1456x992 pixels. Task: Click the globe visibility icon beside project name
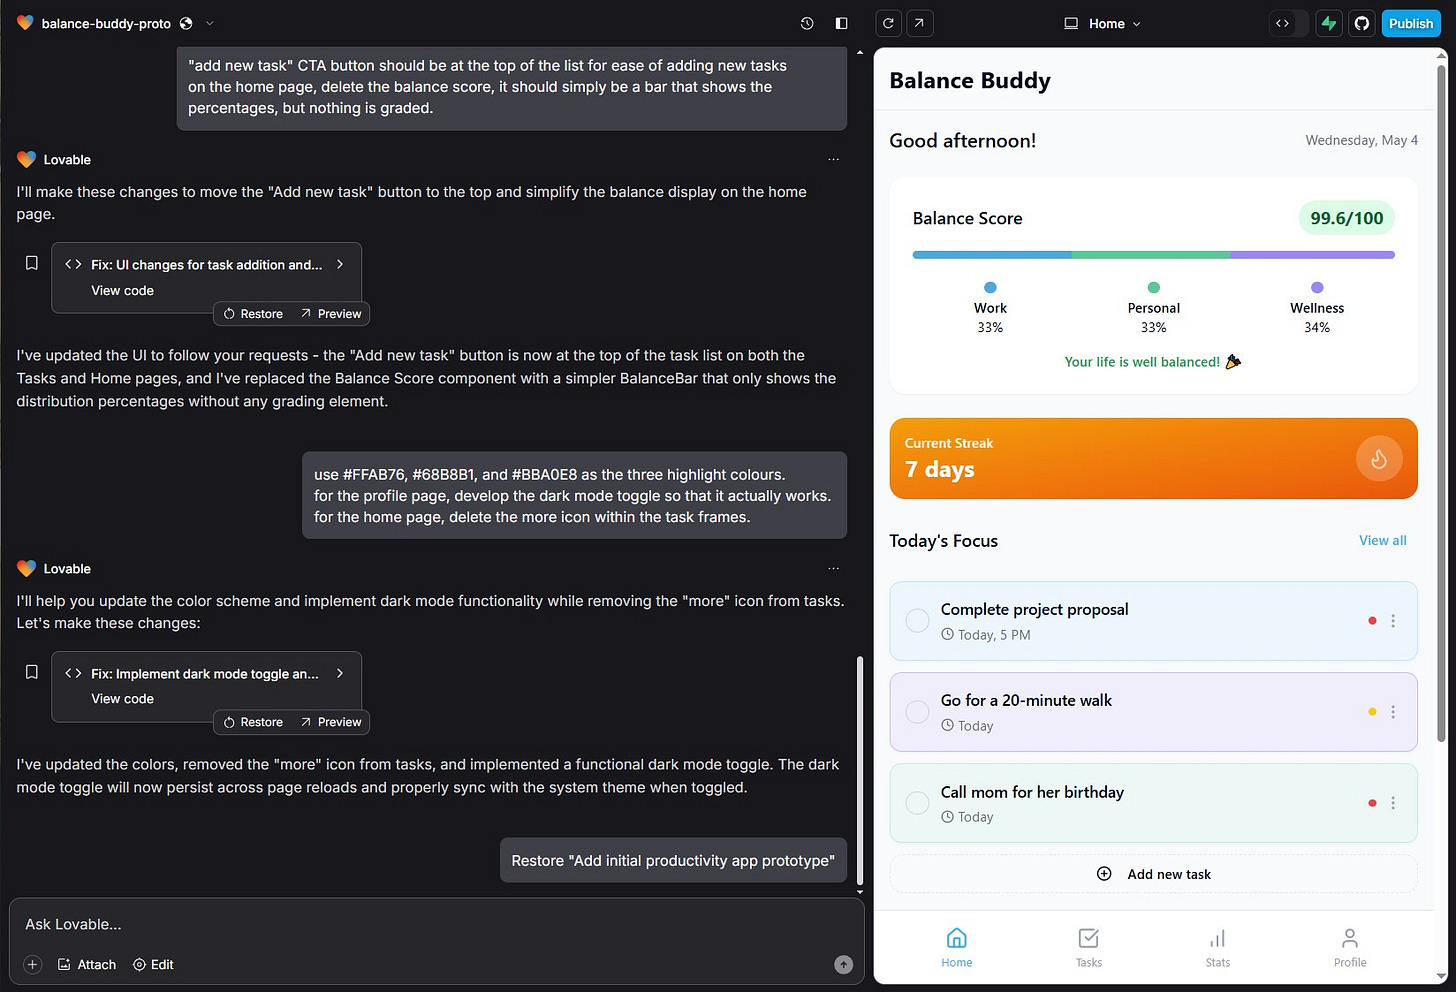(186, 23)
